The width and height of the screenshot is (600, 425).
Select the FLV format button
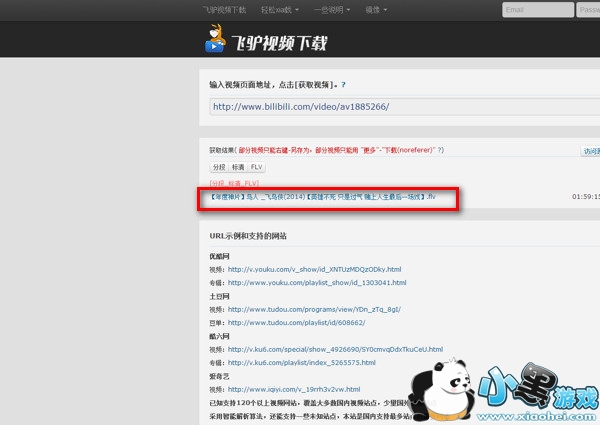click(x=257, y=166)
